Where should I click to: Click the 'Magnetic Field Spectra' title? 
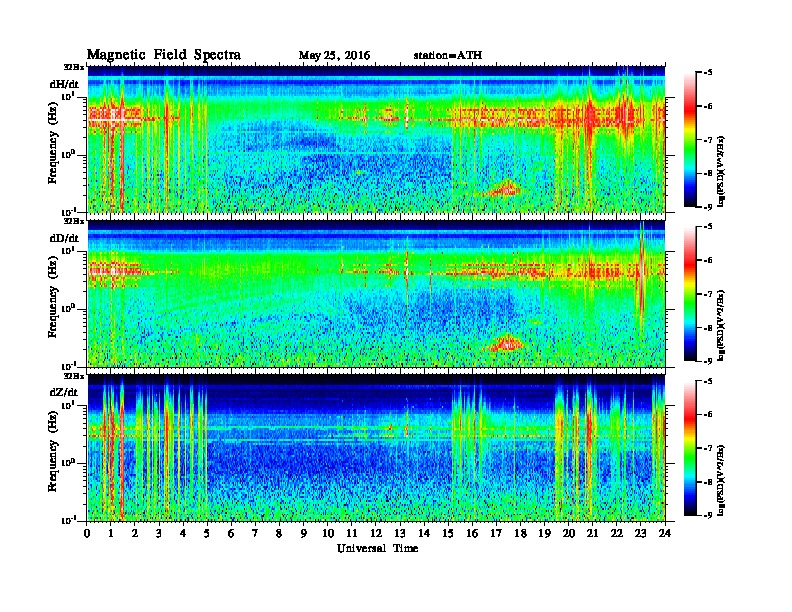[164, 55]
